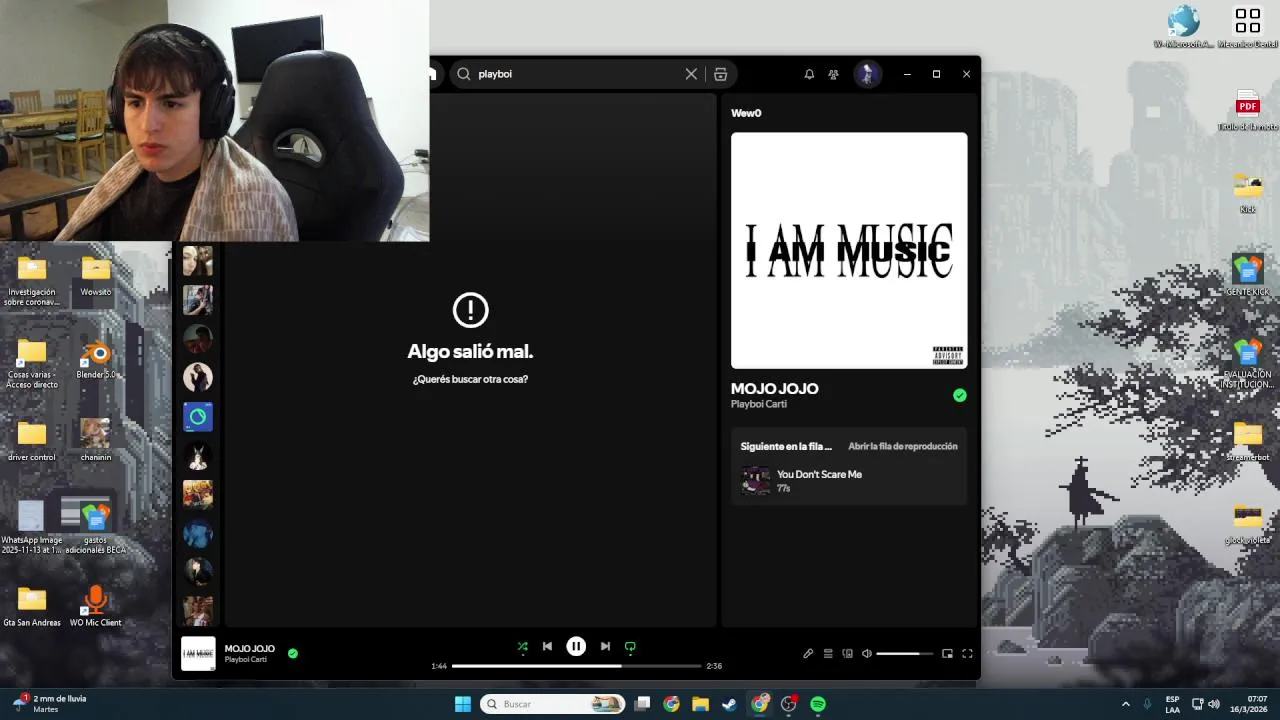Open Blender 5.0 desktop shortcut
This screenshot has width=1280, height=720.
96,360
